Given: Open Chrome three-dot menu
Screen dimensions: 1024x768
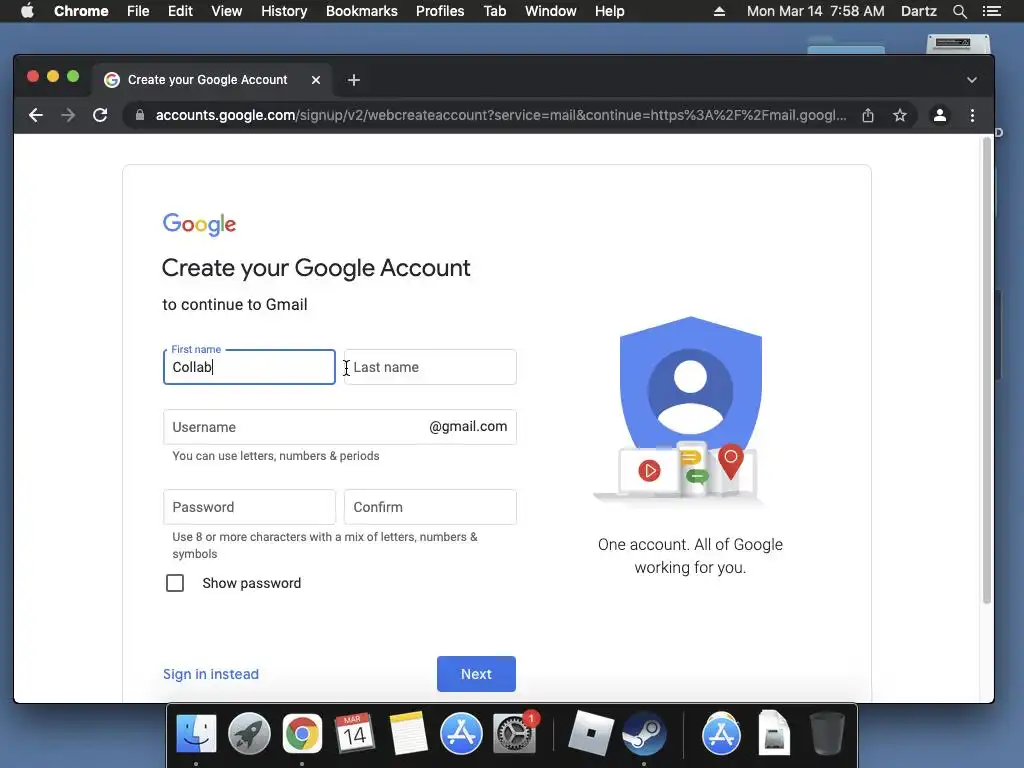Looking at the screenshot, I should (x=972, y=116).
